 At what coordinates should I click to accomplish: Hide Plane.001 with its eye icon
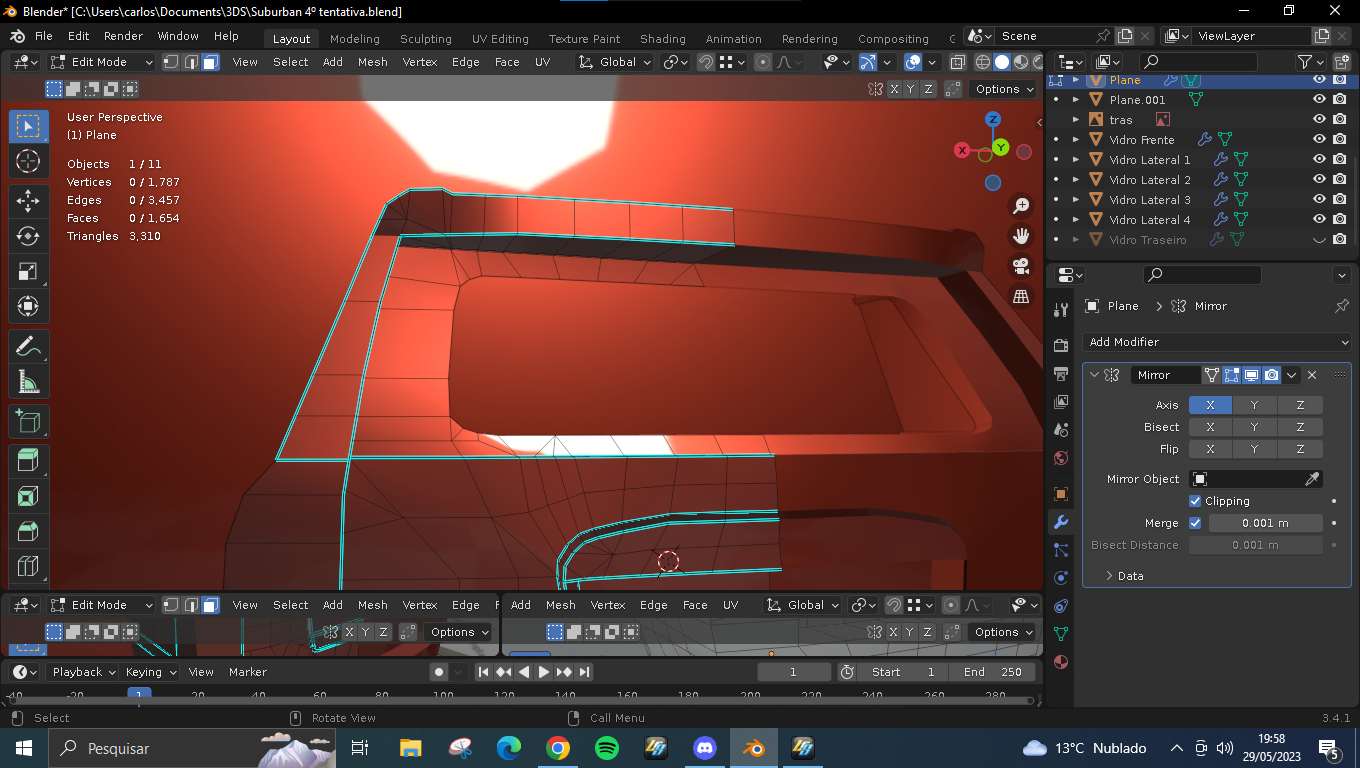click(1319, 100)
